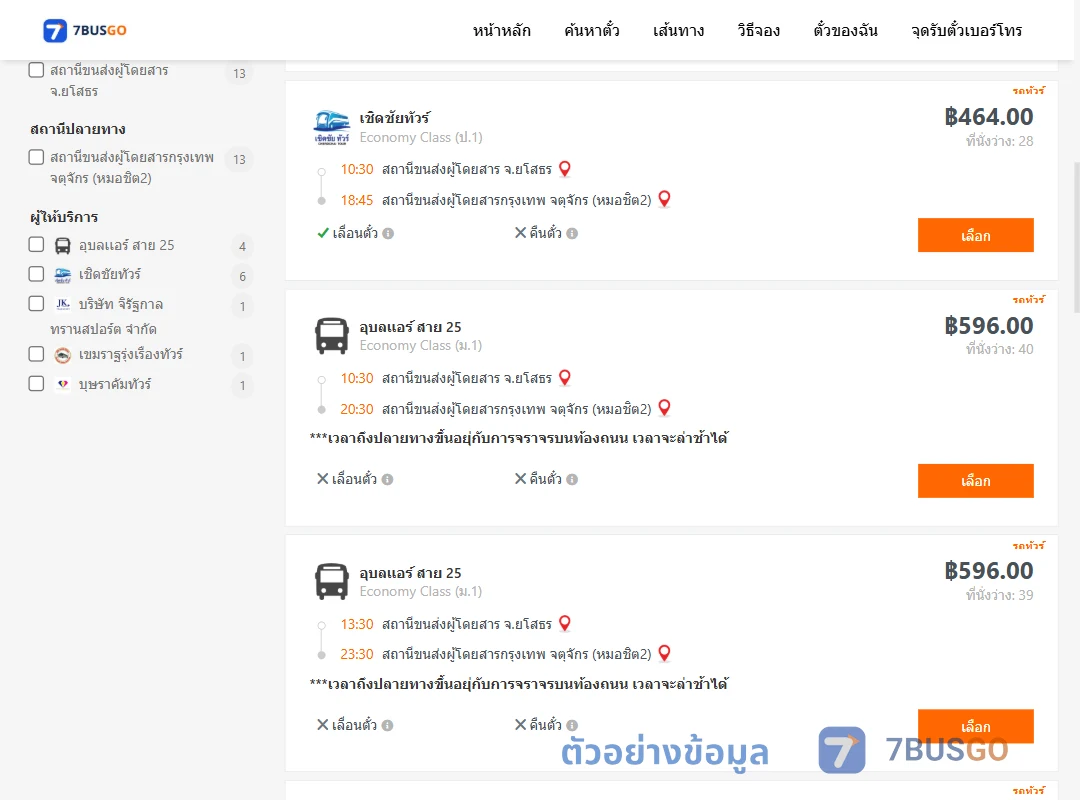
Task: Go to the เส้นทาง menu item
Action: click(678, 30)
